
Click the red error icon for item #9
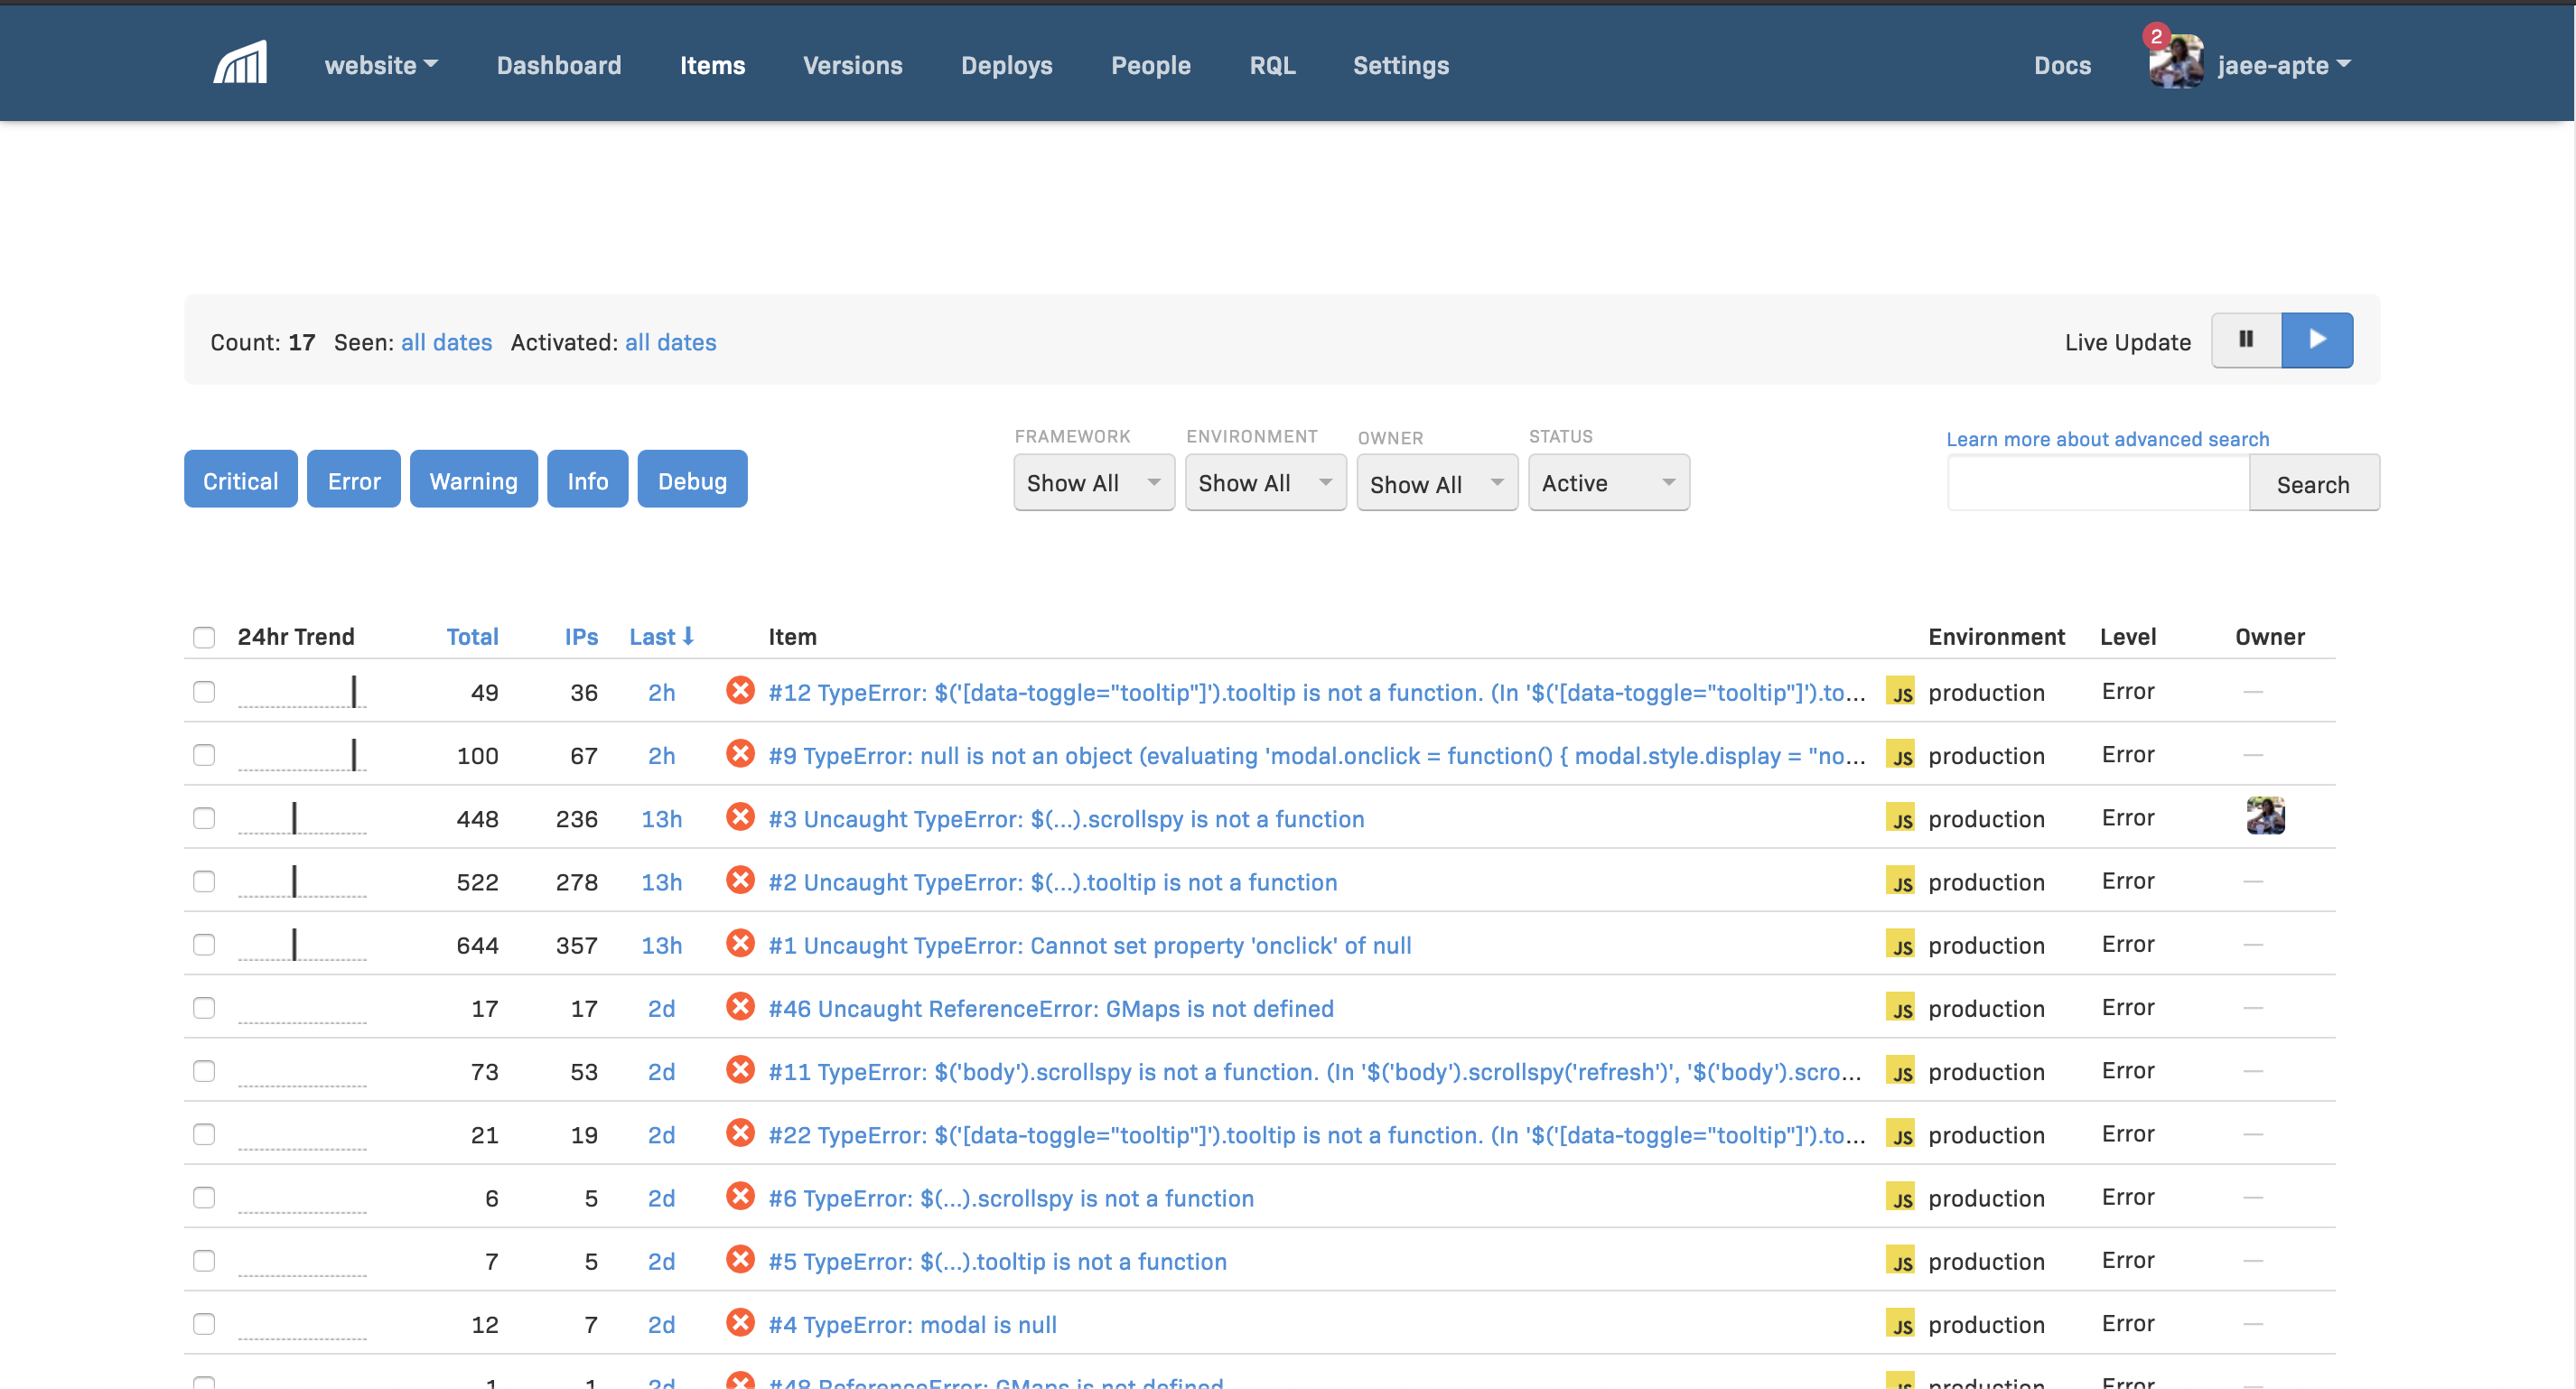coord(740,753)
